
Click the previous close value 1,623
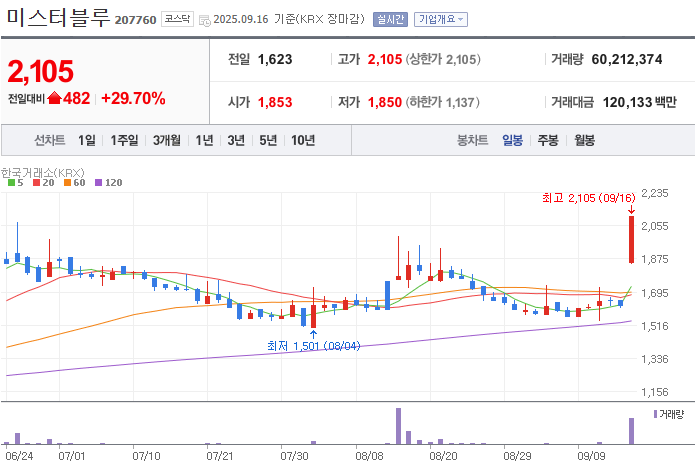tap(275, 59)
